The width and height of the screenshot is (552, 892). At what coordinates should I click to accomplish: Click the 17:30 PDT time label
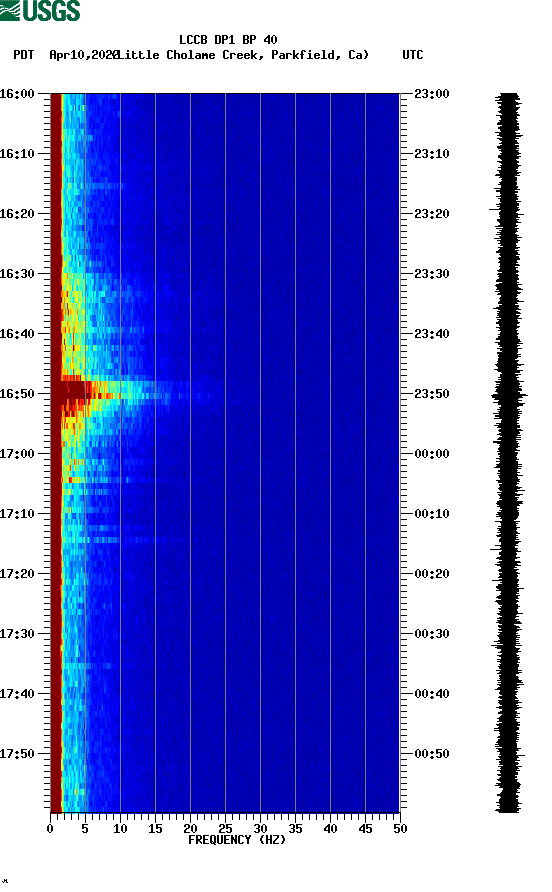[x=17, y=634]
